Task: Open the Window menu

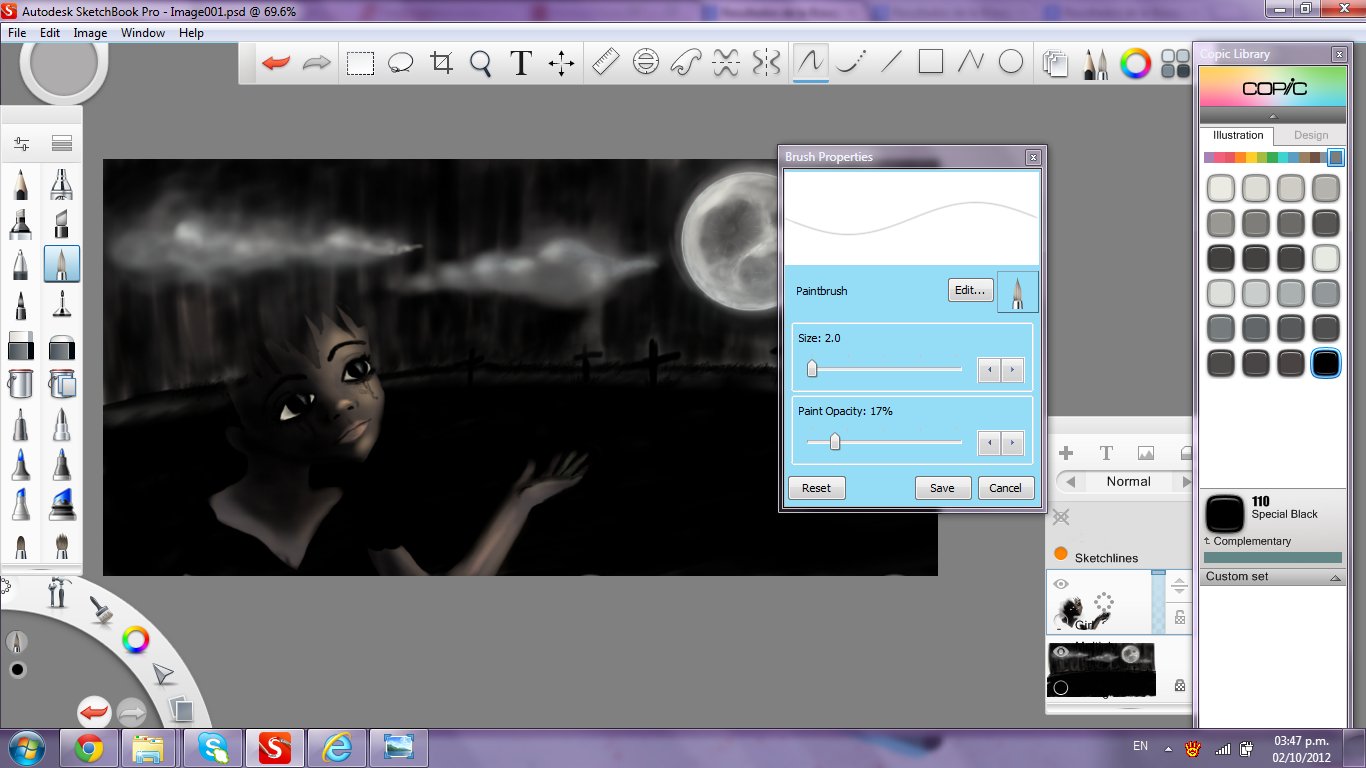Action: pos(143,33)
